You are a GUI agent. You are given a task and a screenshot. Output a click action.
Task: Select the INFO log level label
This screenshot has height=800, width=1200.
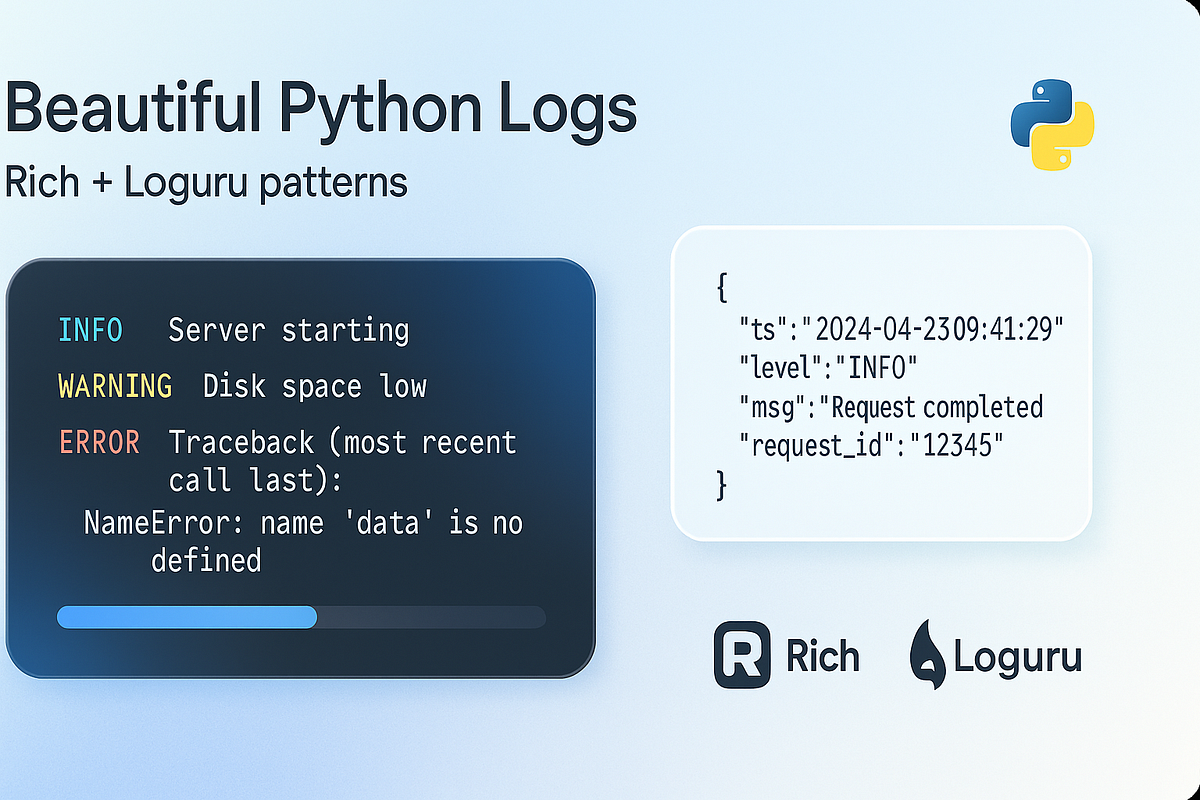point(90,330)
